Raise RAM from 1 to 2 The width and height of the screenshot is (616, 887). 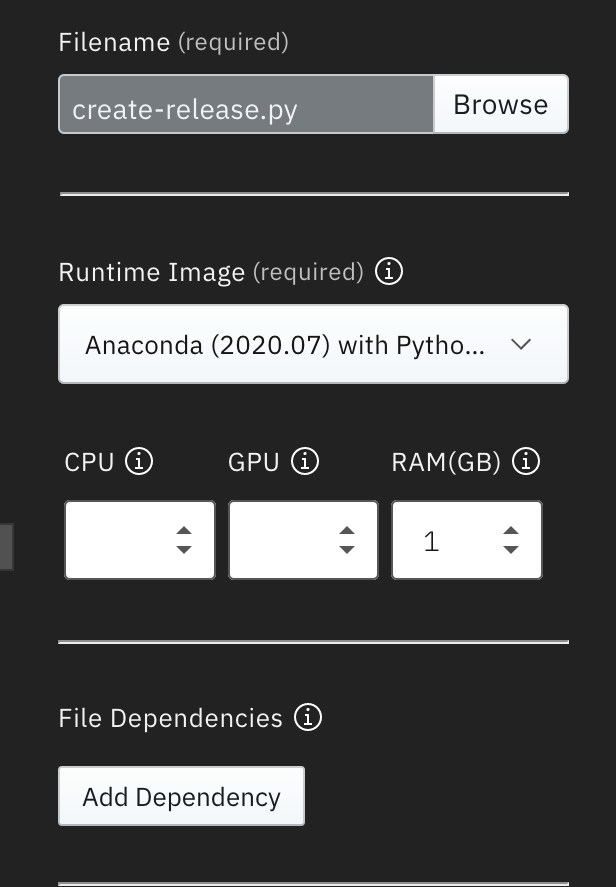point(510,528)
